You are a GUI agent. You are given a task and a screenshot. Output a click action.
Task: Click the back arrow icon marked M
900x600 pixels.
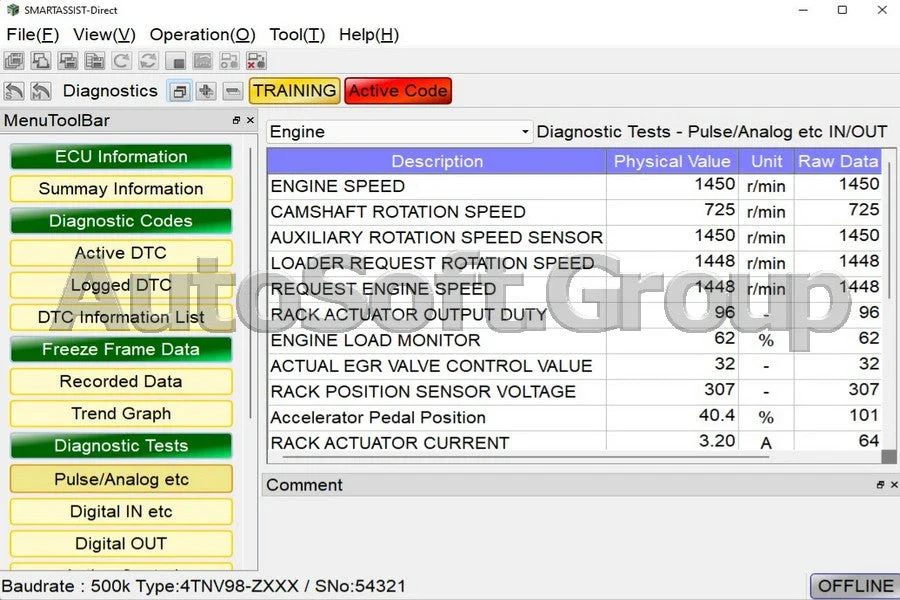pos(41,91)
